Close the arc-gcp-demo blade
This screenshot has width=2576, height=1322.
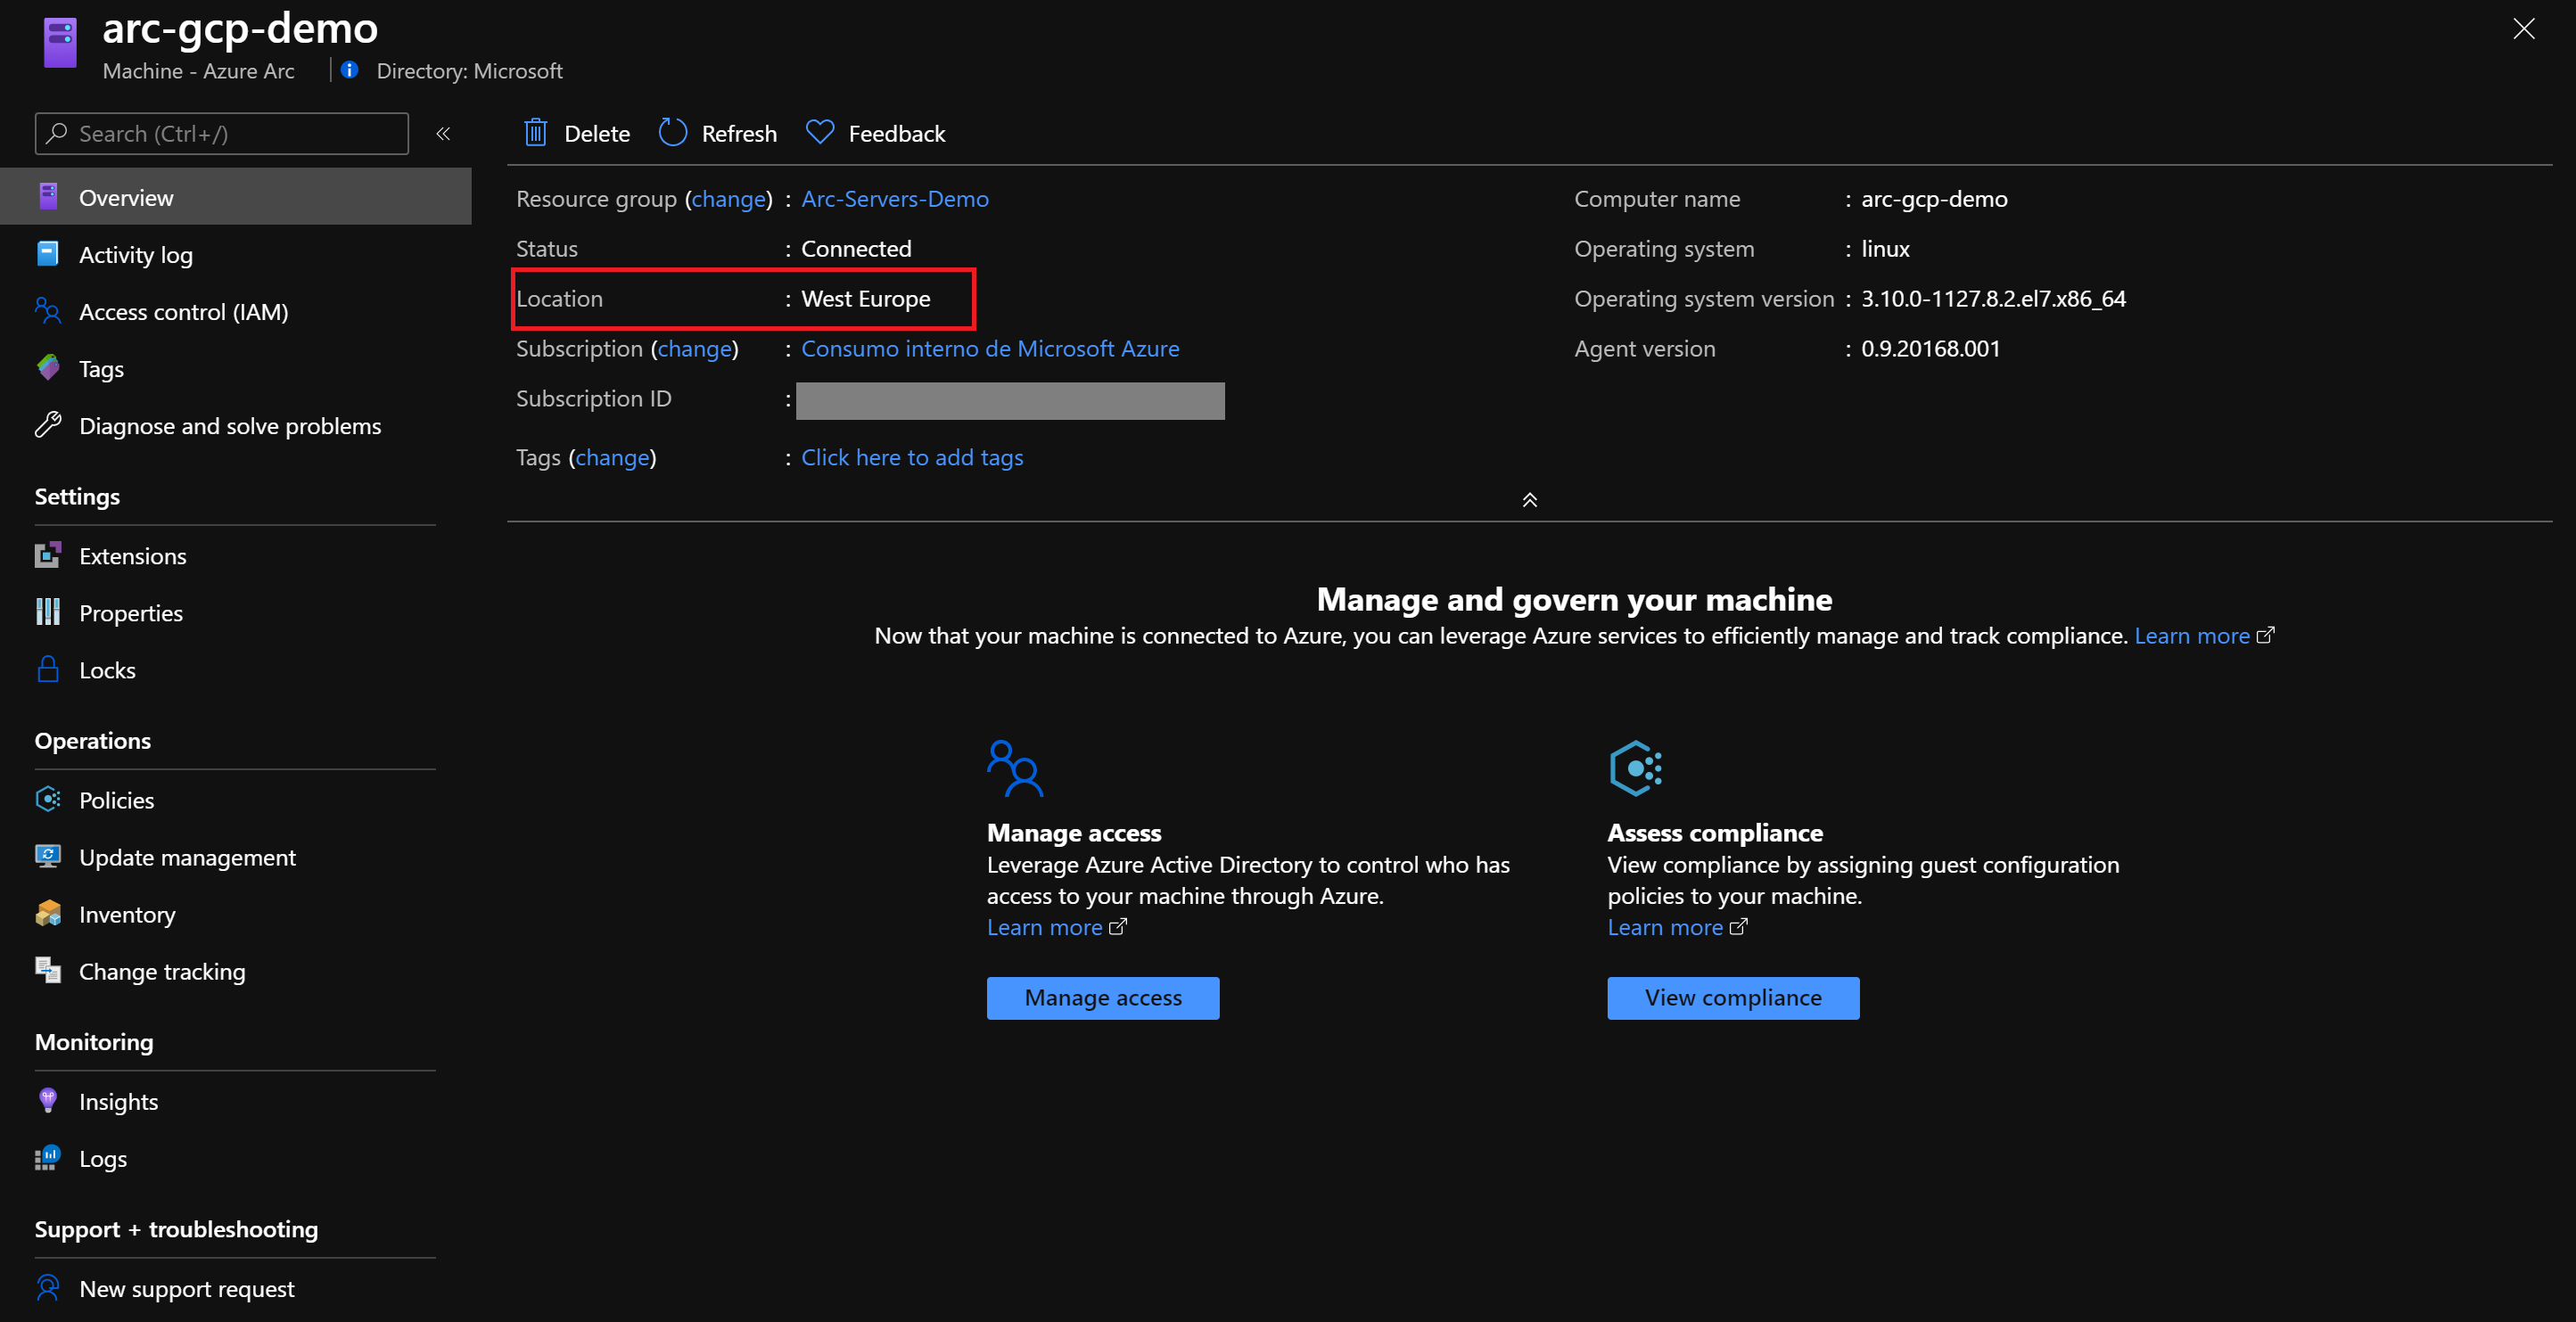coord(2523,28)
